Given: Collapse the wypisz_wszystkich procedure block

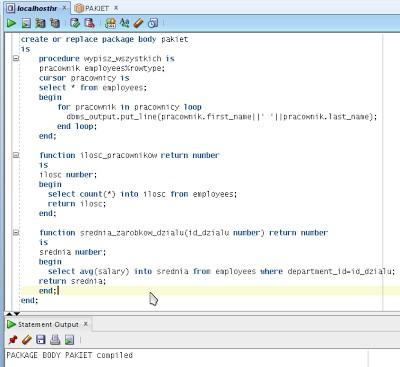Looking at the screenshot, I should 16,58.
